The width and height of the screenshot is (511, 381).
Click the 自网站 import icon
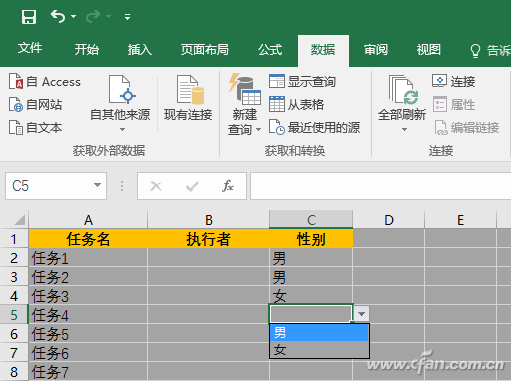coord(16,105)
